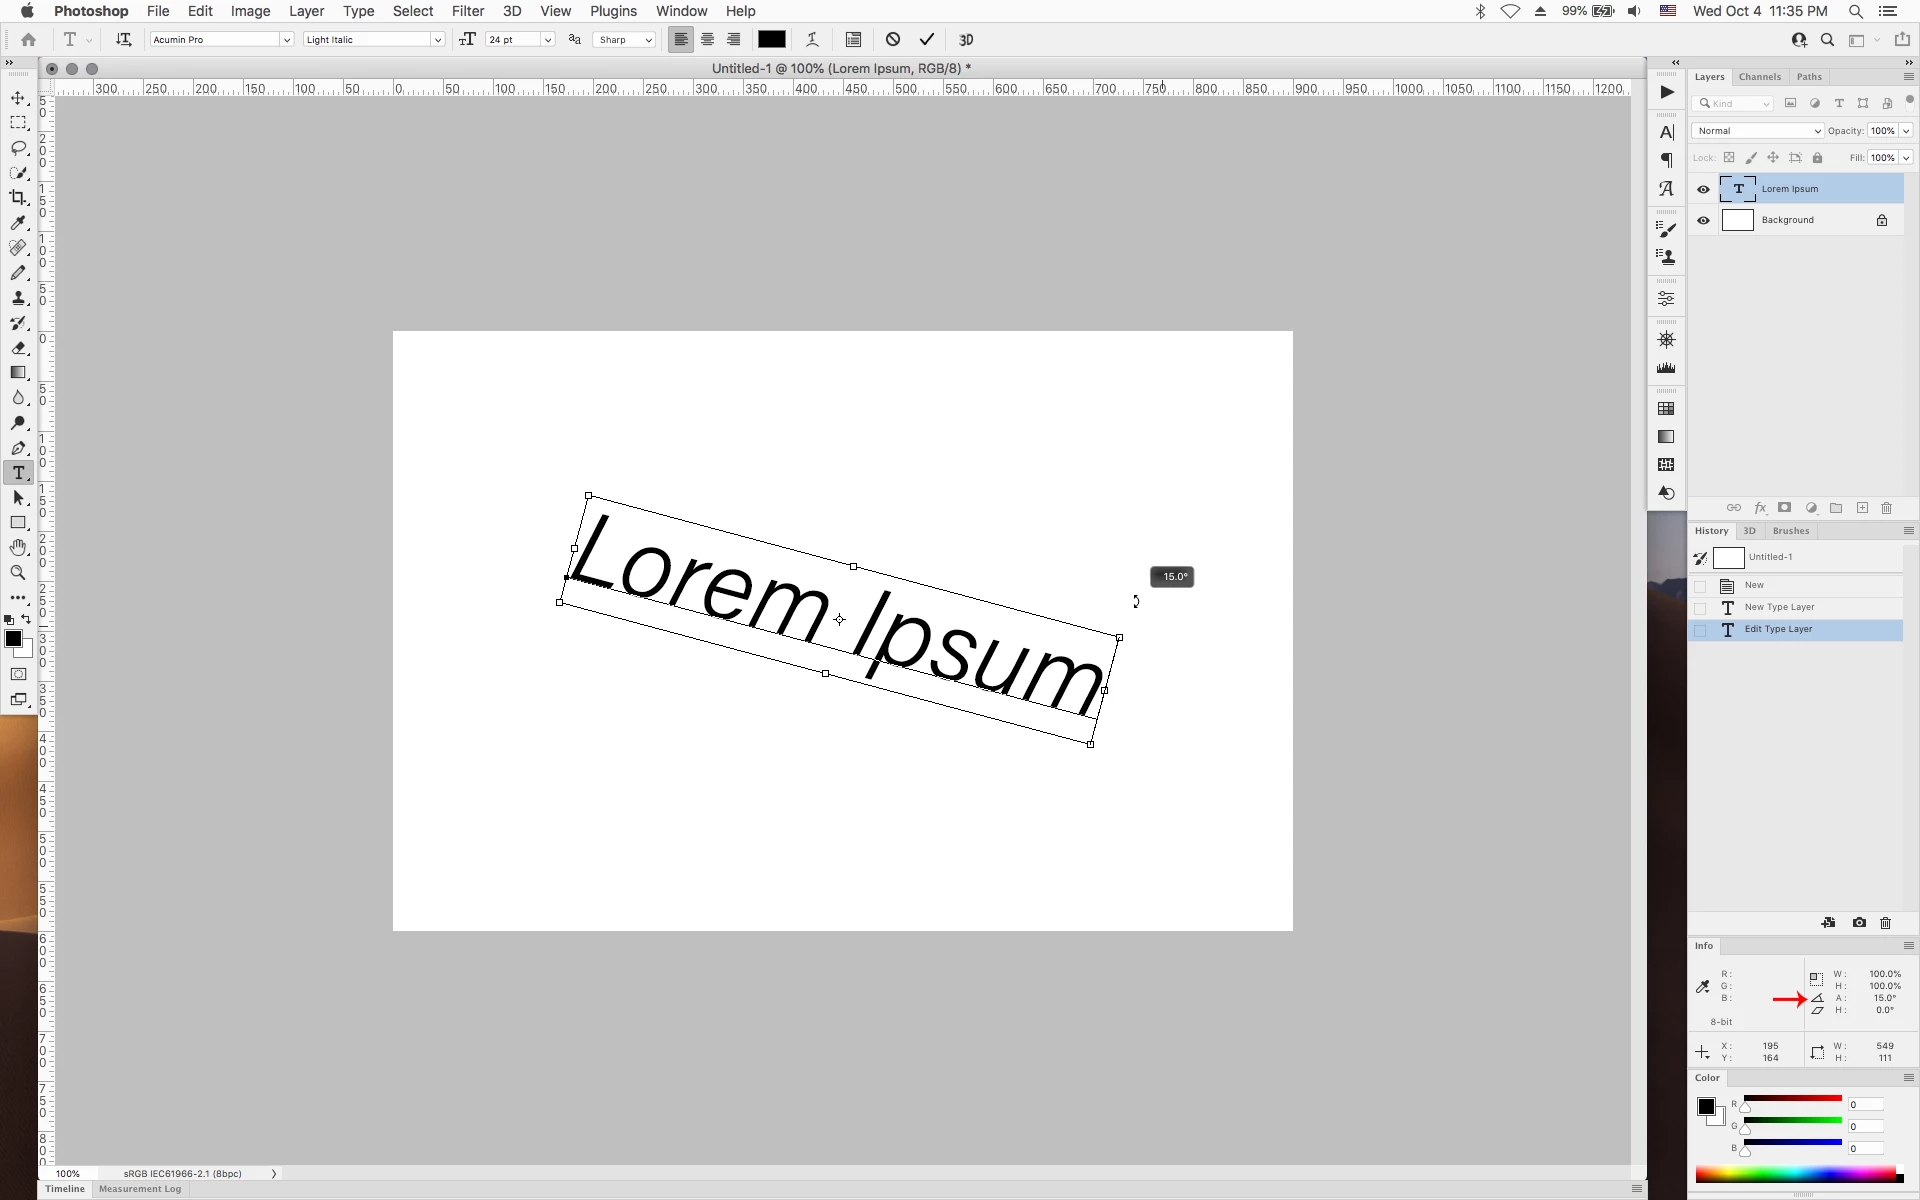Select the Eyedropper tool

pos(18,223)
